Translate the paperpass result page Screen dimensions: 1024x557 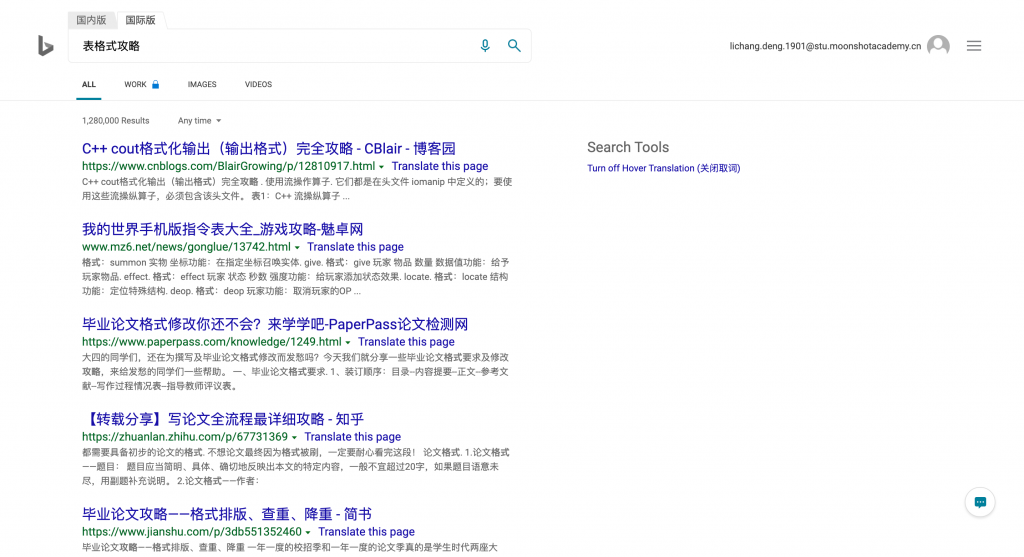coord(406,342)
